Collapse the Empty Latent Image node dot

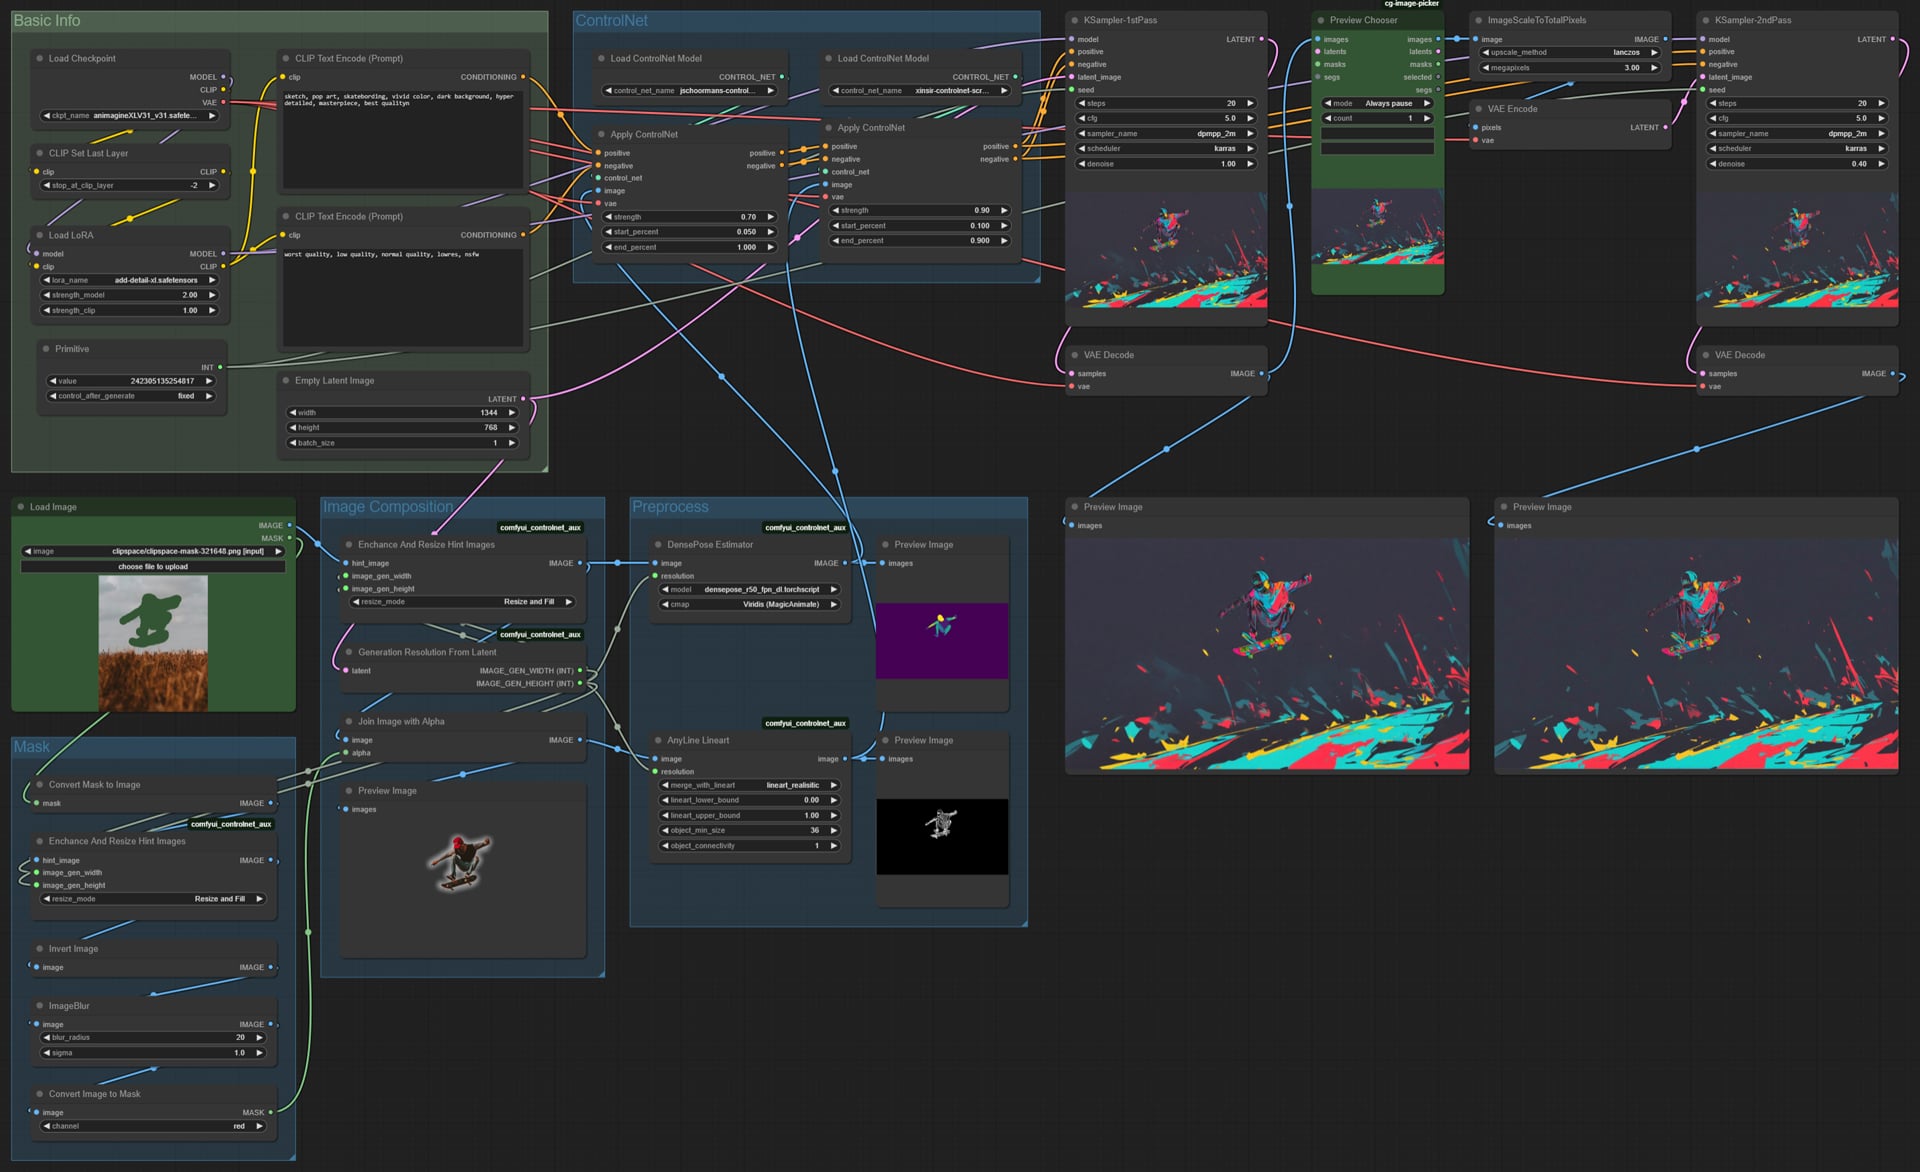click(x=286, y=380)
